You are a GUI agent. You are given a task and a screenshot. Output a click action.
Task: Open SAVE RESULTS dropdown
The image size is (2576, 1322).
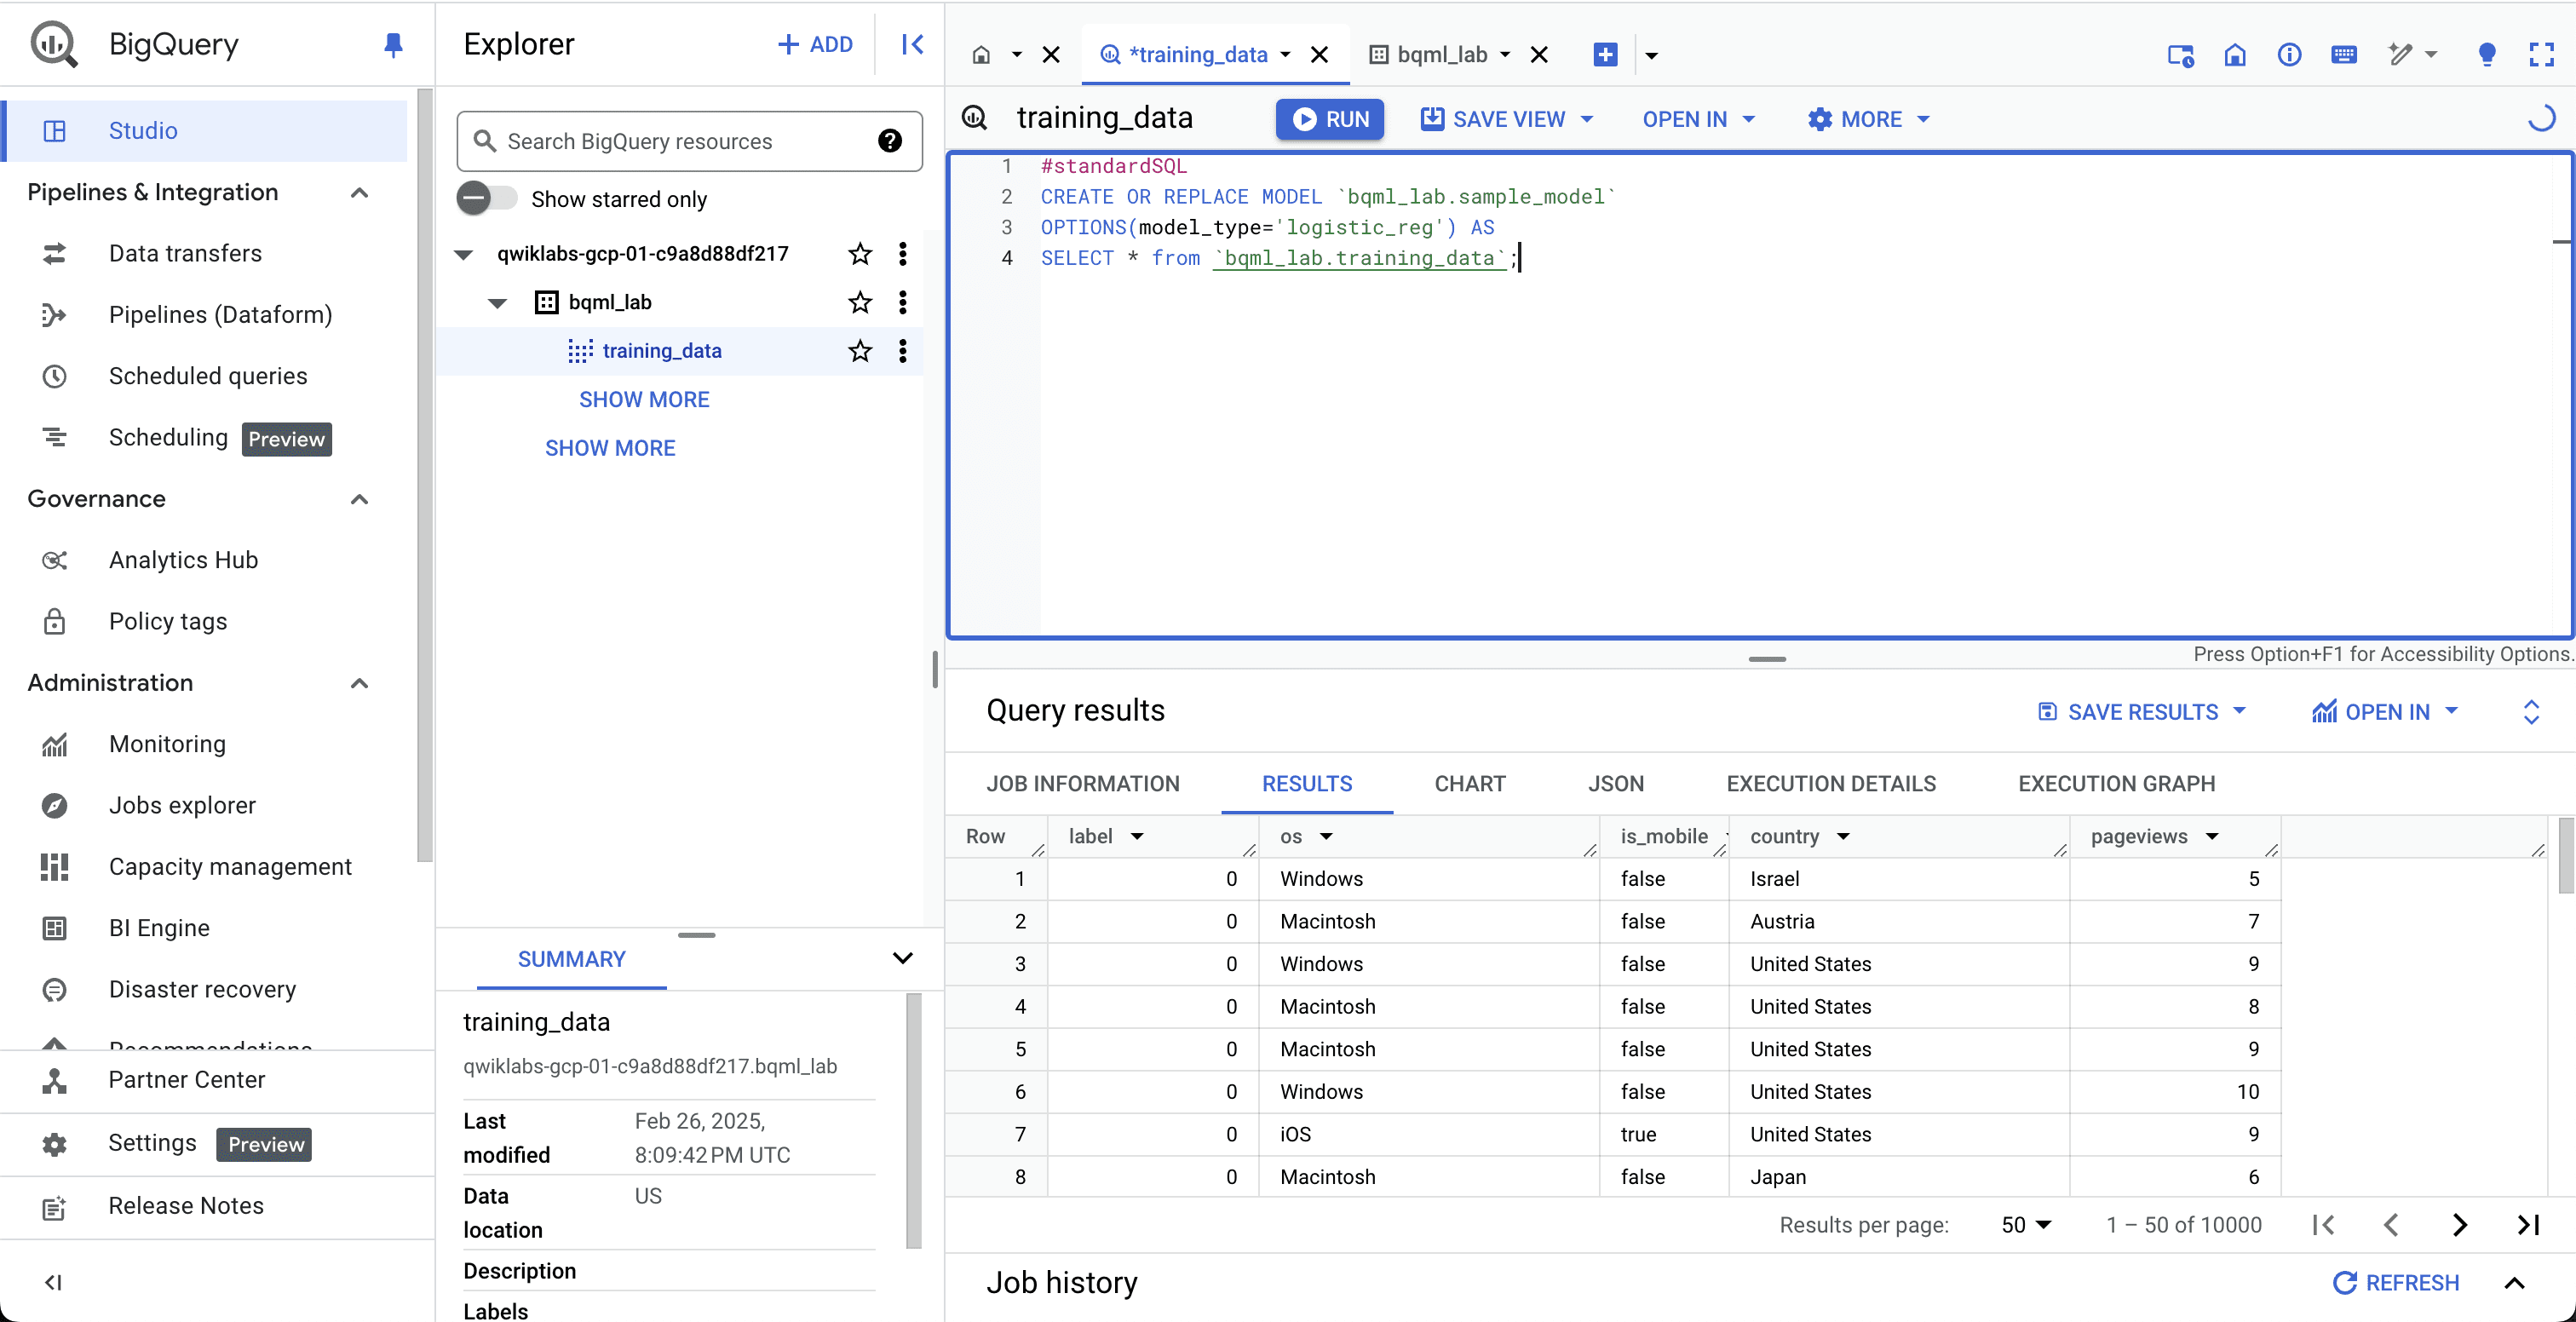[x=2141, y=712]
